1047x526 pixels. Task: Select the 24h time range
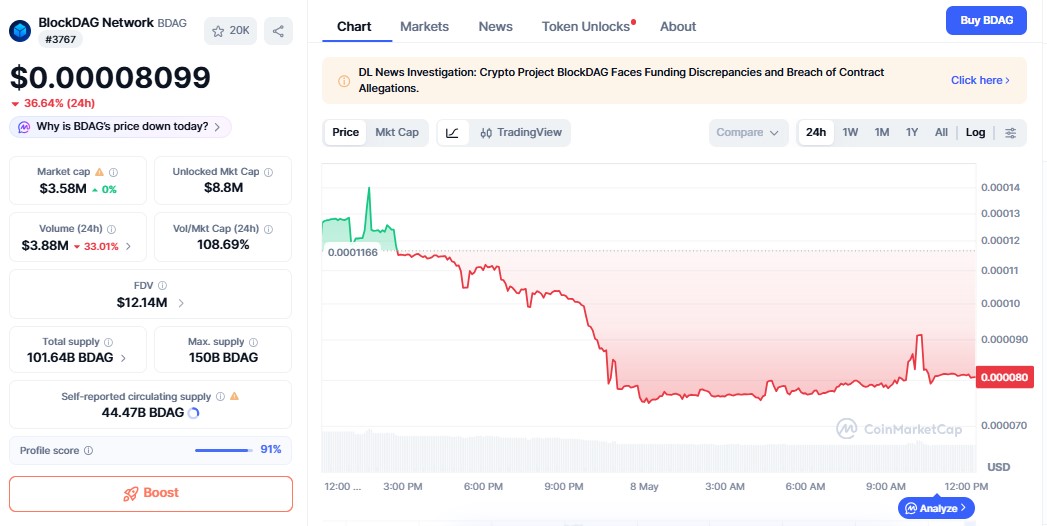[x=815, y=132]
